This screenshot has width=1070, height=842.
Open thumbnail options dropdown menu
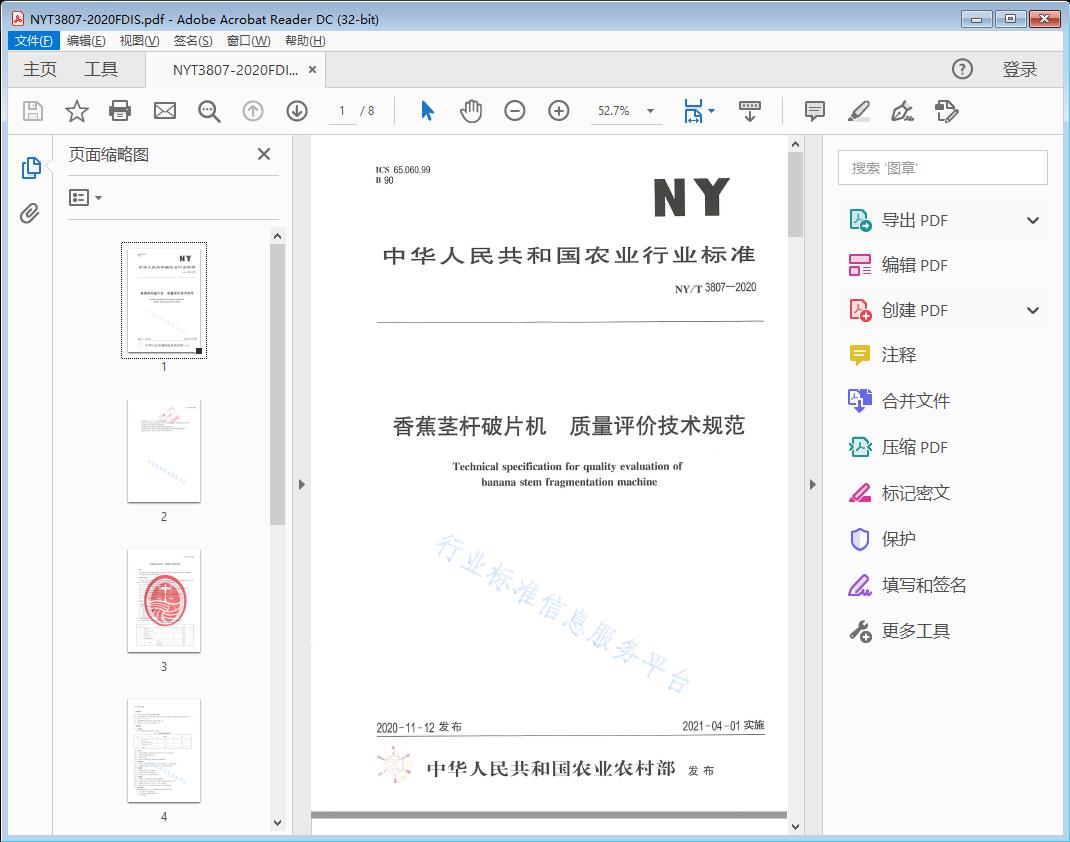pyautogui.click(x=86, y=198)
